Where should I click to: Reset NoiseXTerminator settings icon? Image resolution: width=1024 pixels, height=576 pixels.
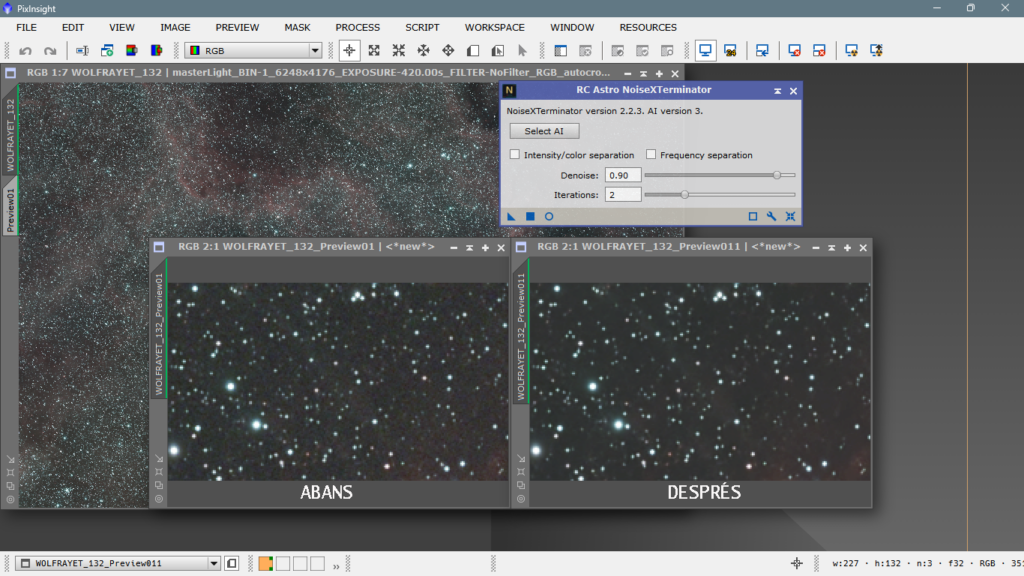pyautogui.click(x=790, y=216)
